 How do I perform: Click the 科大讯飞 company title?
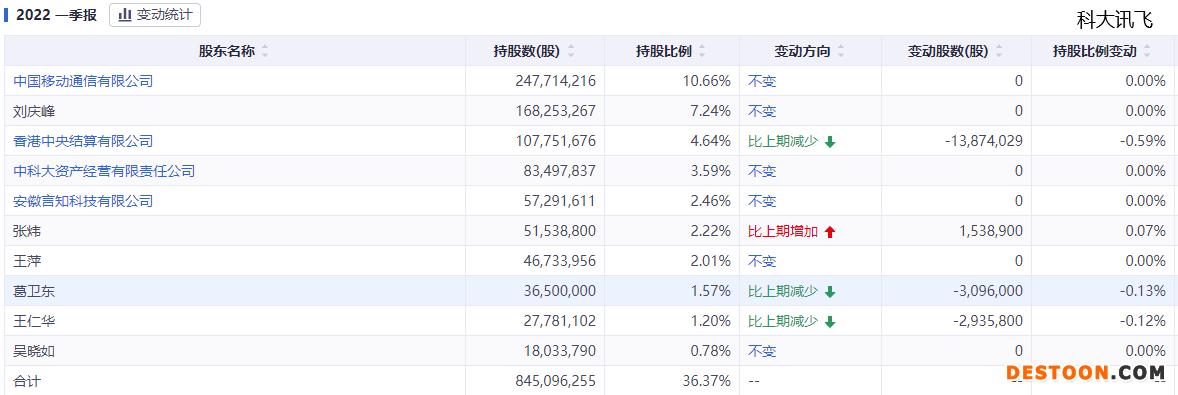coord(1114,20)
